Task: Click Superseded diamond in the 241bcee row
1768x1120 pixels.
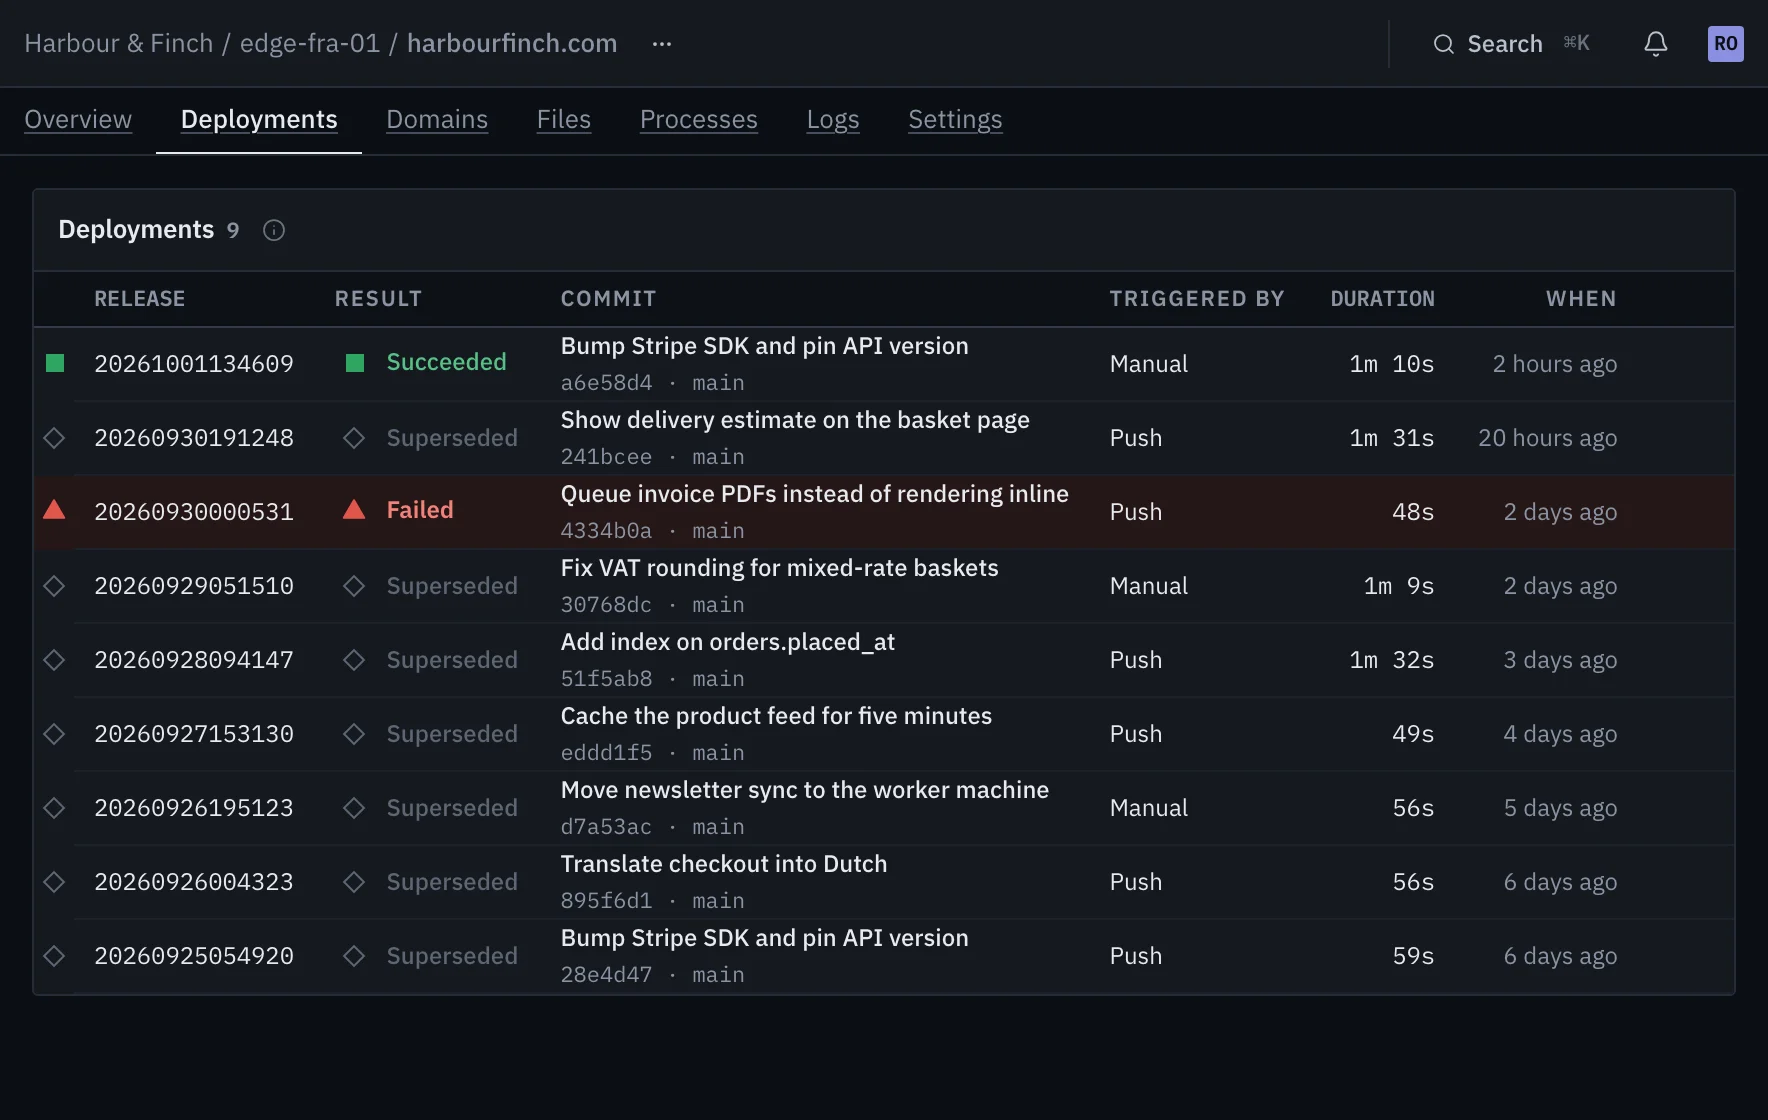Action: coord(354,438)
